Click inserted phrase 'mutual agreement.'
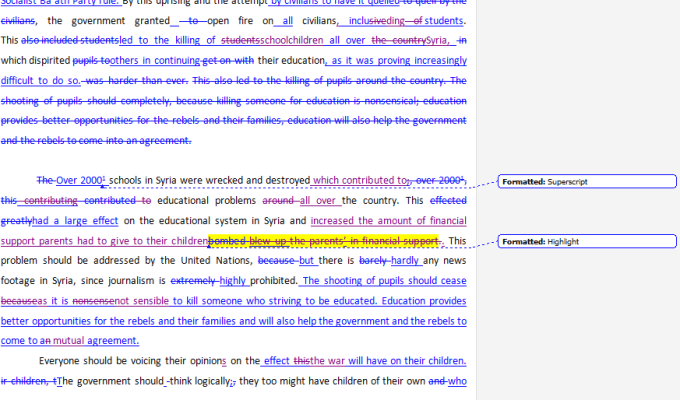Viewport: 680px width, 400px height. (x=96, y=341)
